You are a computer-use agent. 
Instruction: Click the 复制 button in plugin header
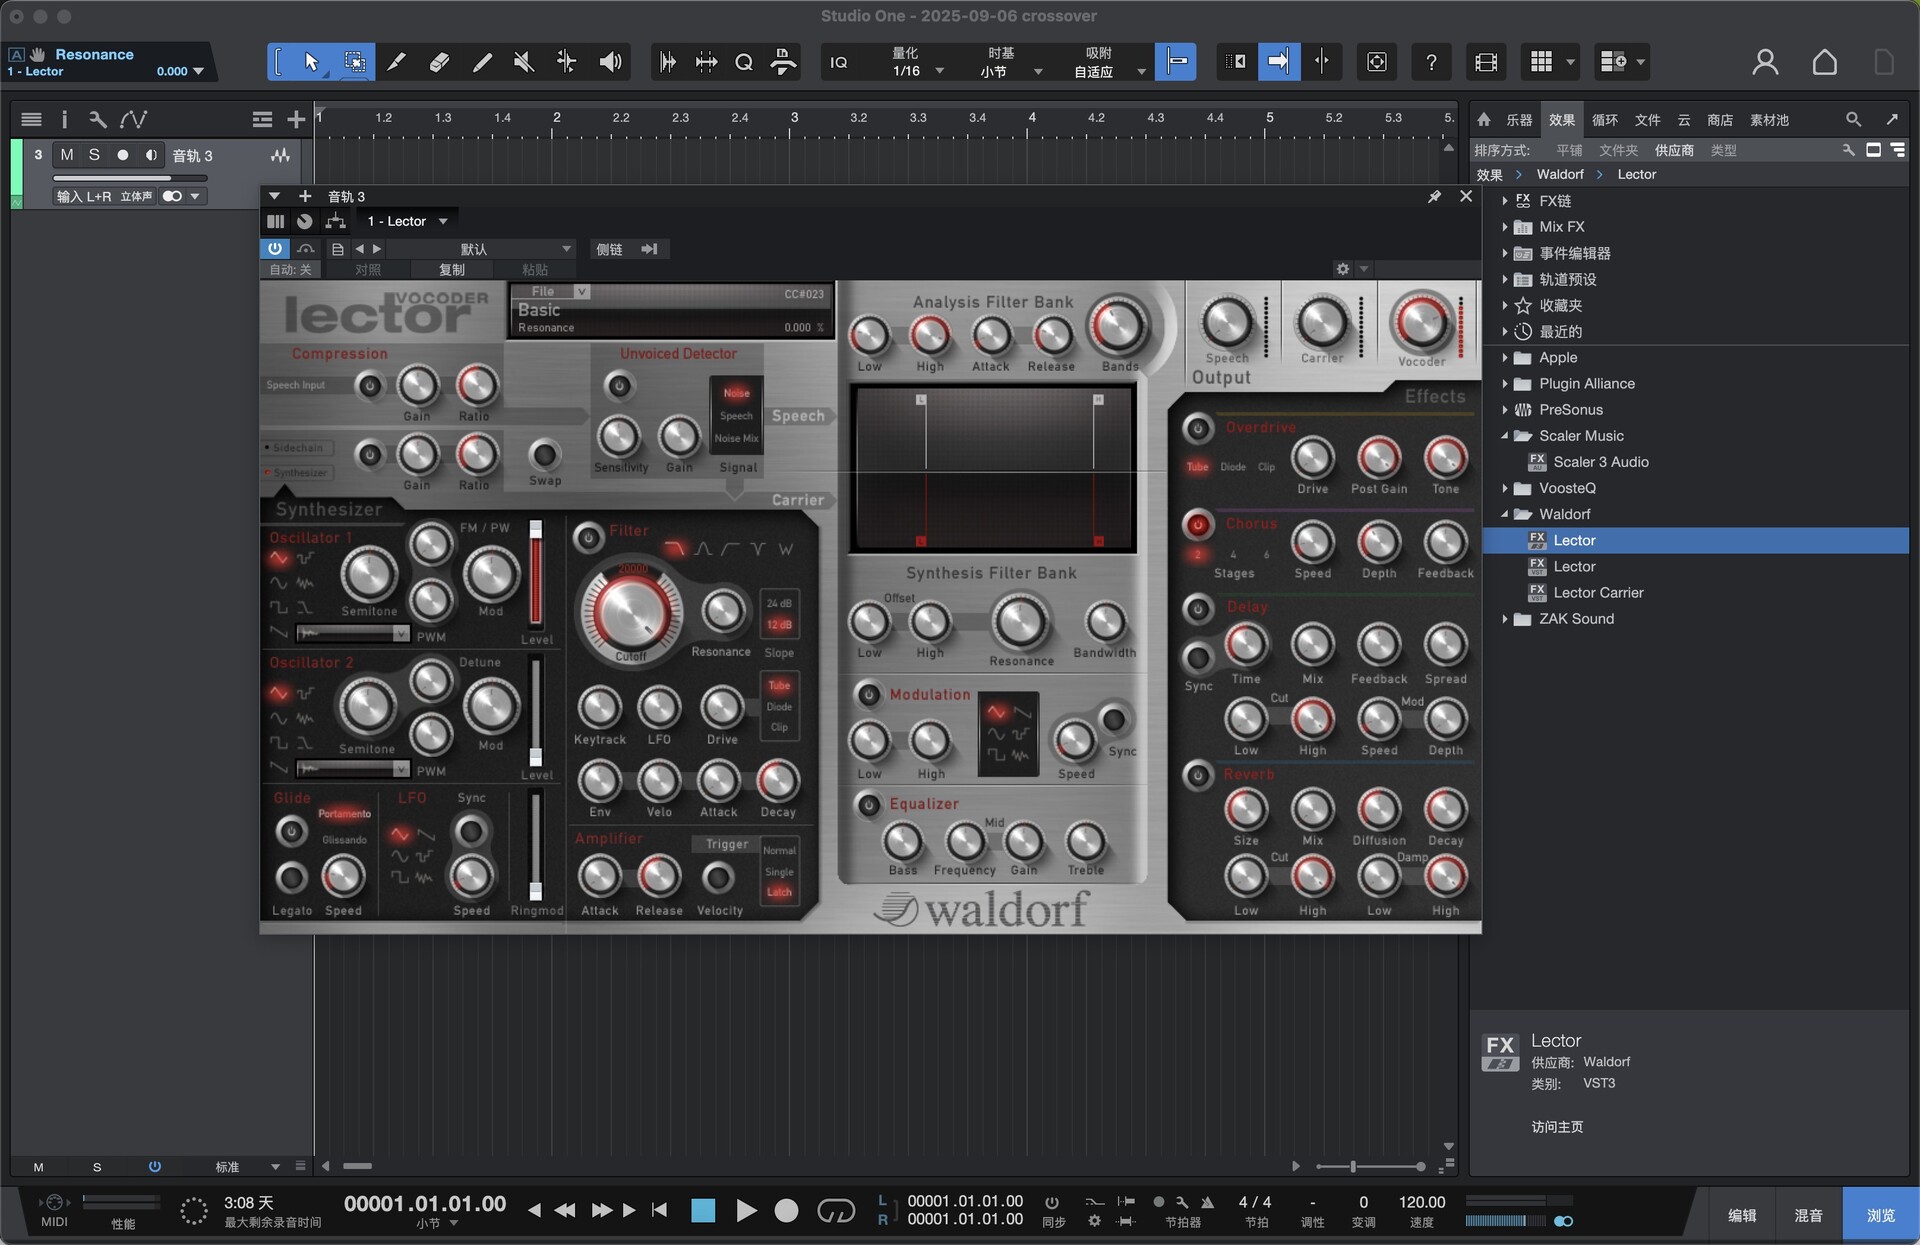point(452,270)
